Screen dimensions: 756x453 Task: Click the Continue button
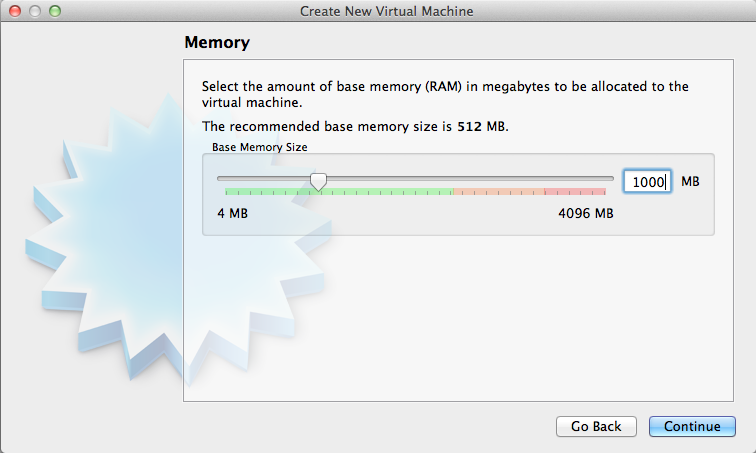coord(692,426)
